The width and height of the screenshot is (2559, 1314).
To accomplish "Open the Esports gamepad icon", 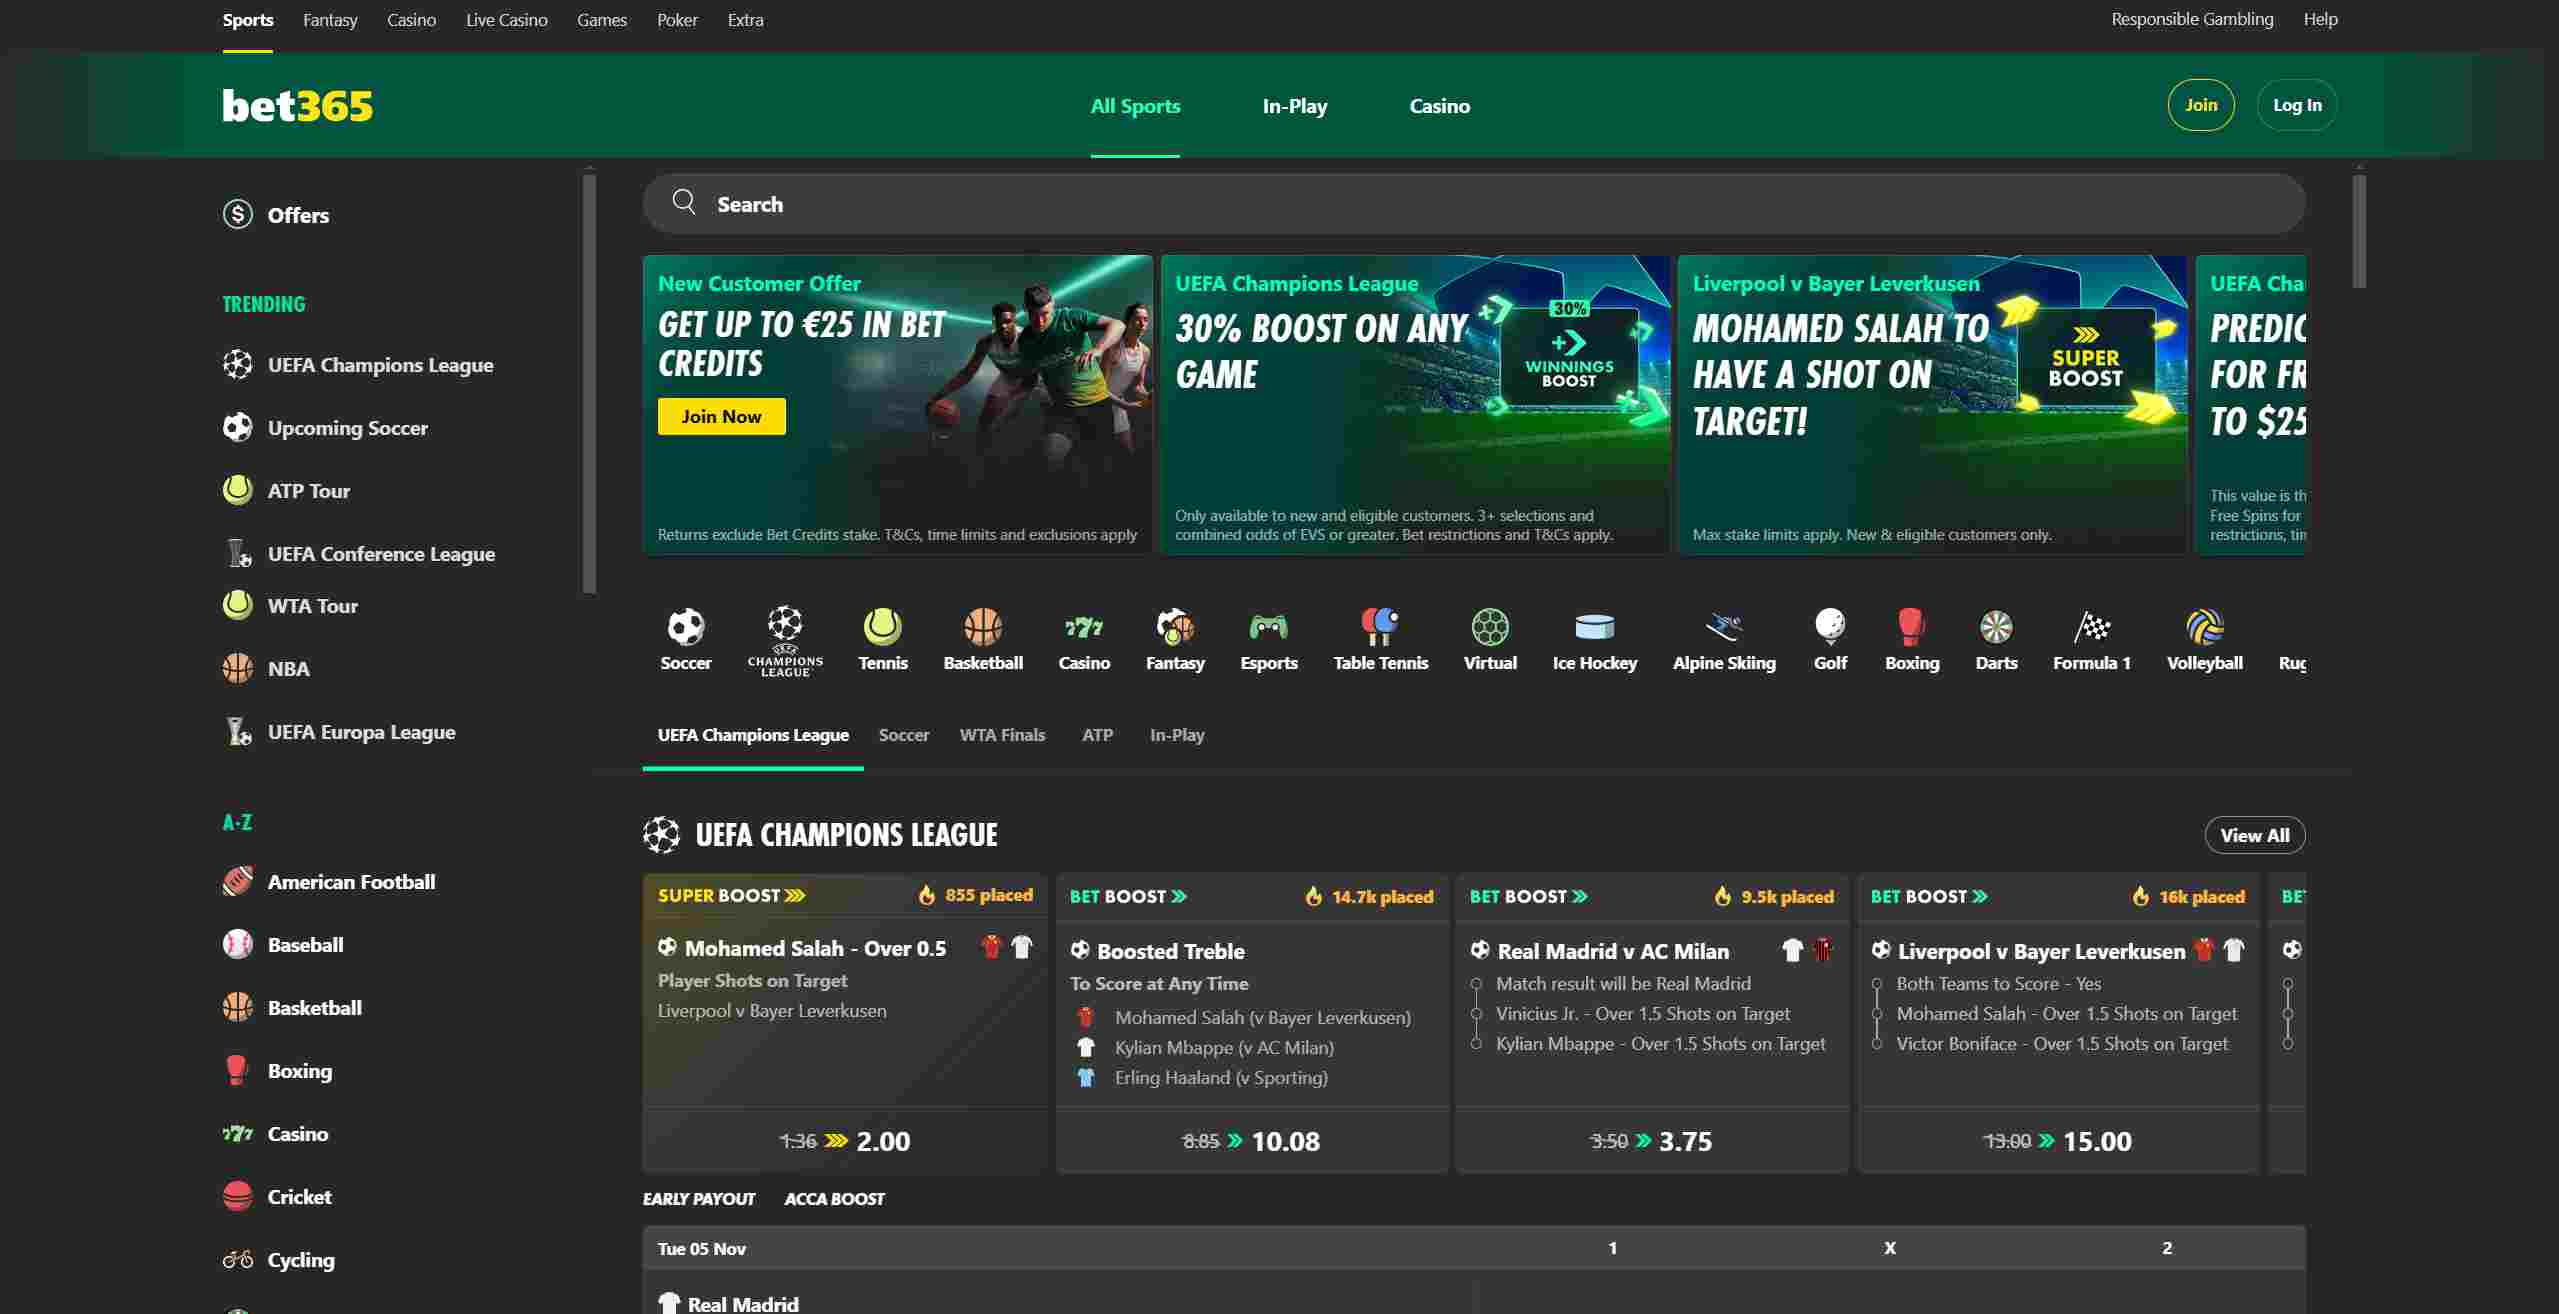I will [1269, 640].
